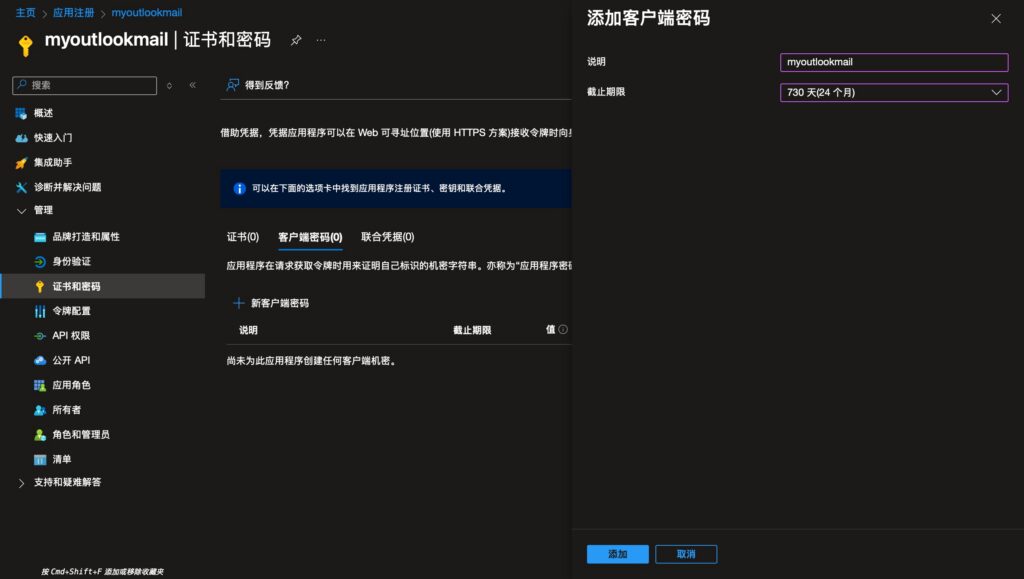This screenshot has height=579, width=1024.
Task: Click info icon beside 值 column
Action: tap(563, 330)
